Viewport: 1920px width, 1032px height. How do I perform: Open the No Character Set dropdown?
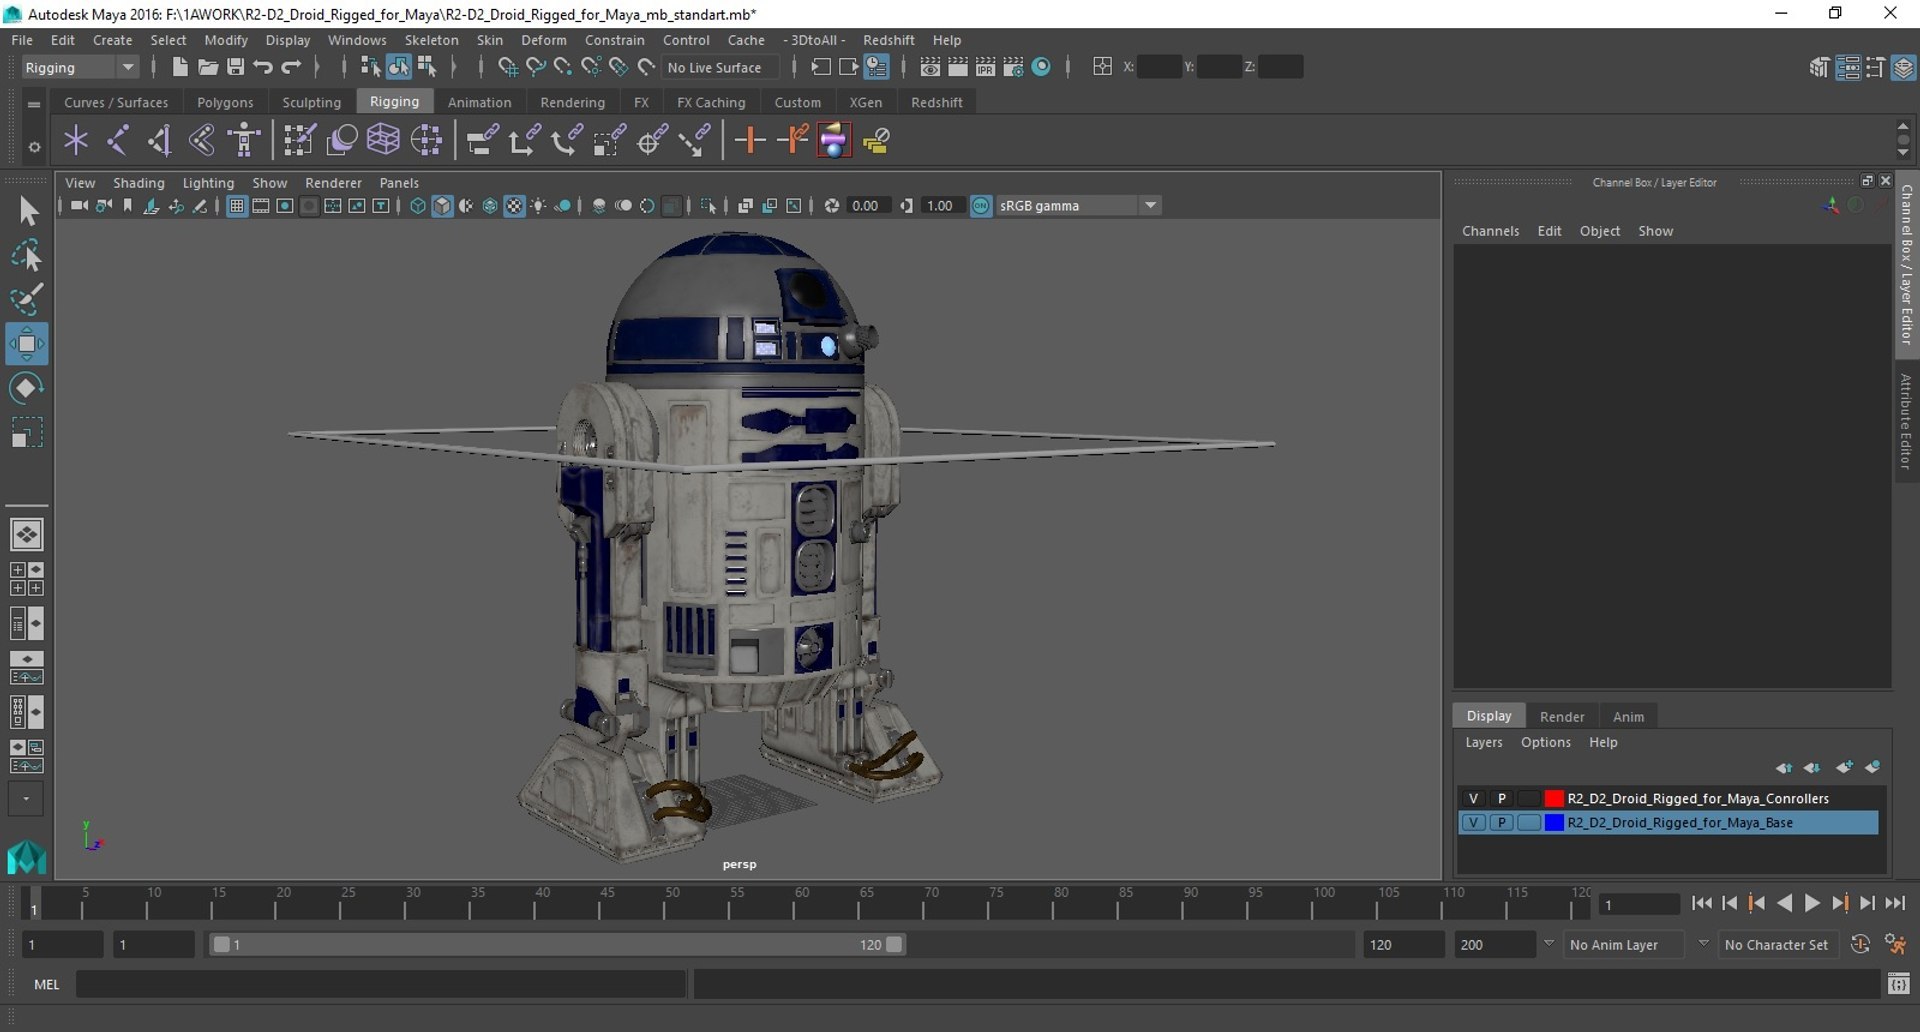[x=1777, y=944]
